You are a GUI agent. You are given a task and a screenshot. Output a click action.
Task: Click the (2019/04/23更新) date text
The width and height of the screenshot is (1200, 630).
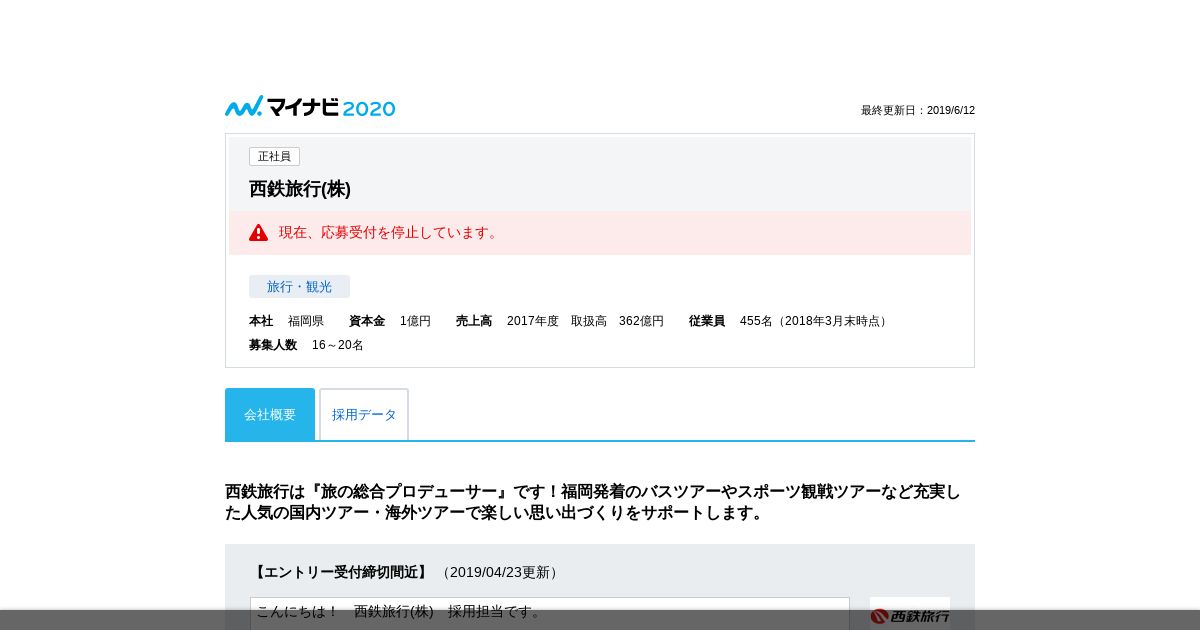click(x=500, y=572)
